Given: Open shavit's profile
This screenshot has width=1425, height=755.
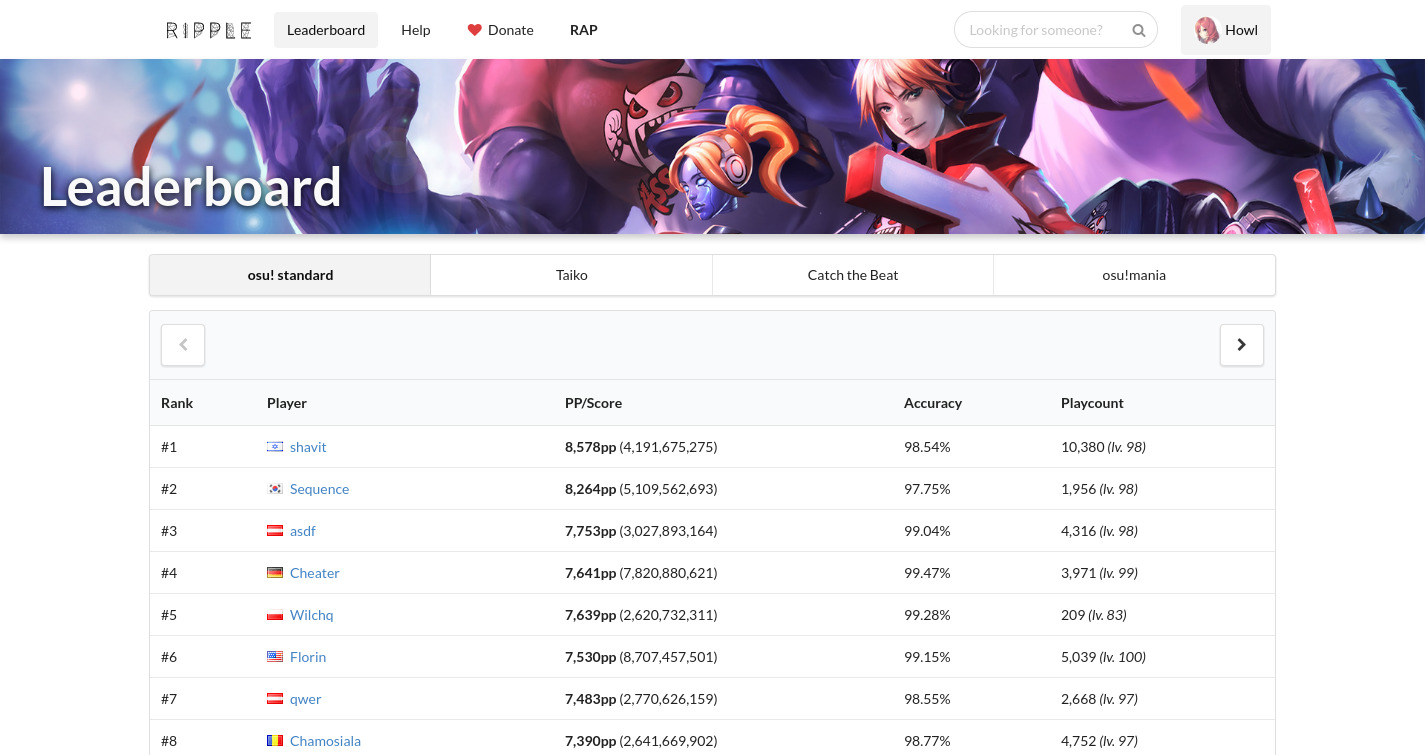Looking at the screenshot, I should pos(308,447).
